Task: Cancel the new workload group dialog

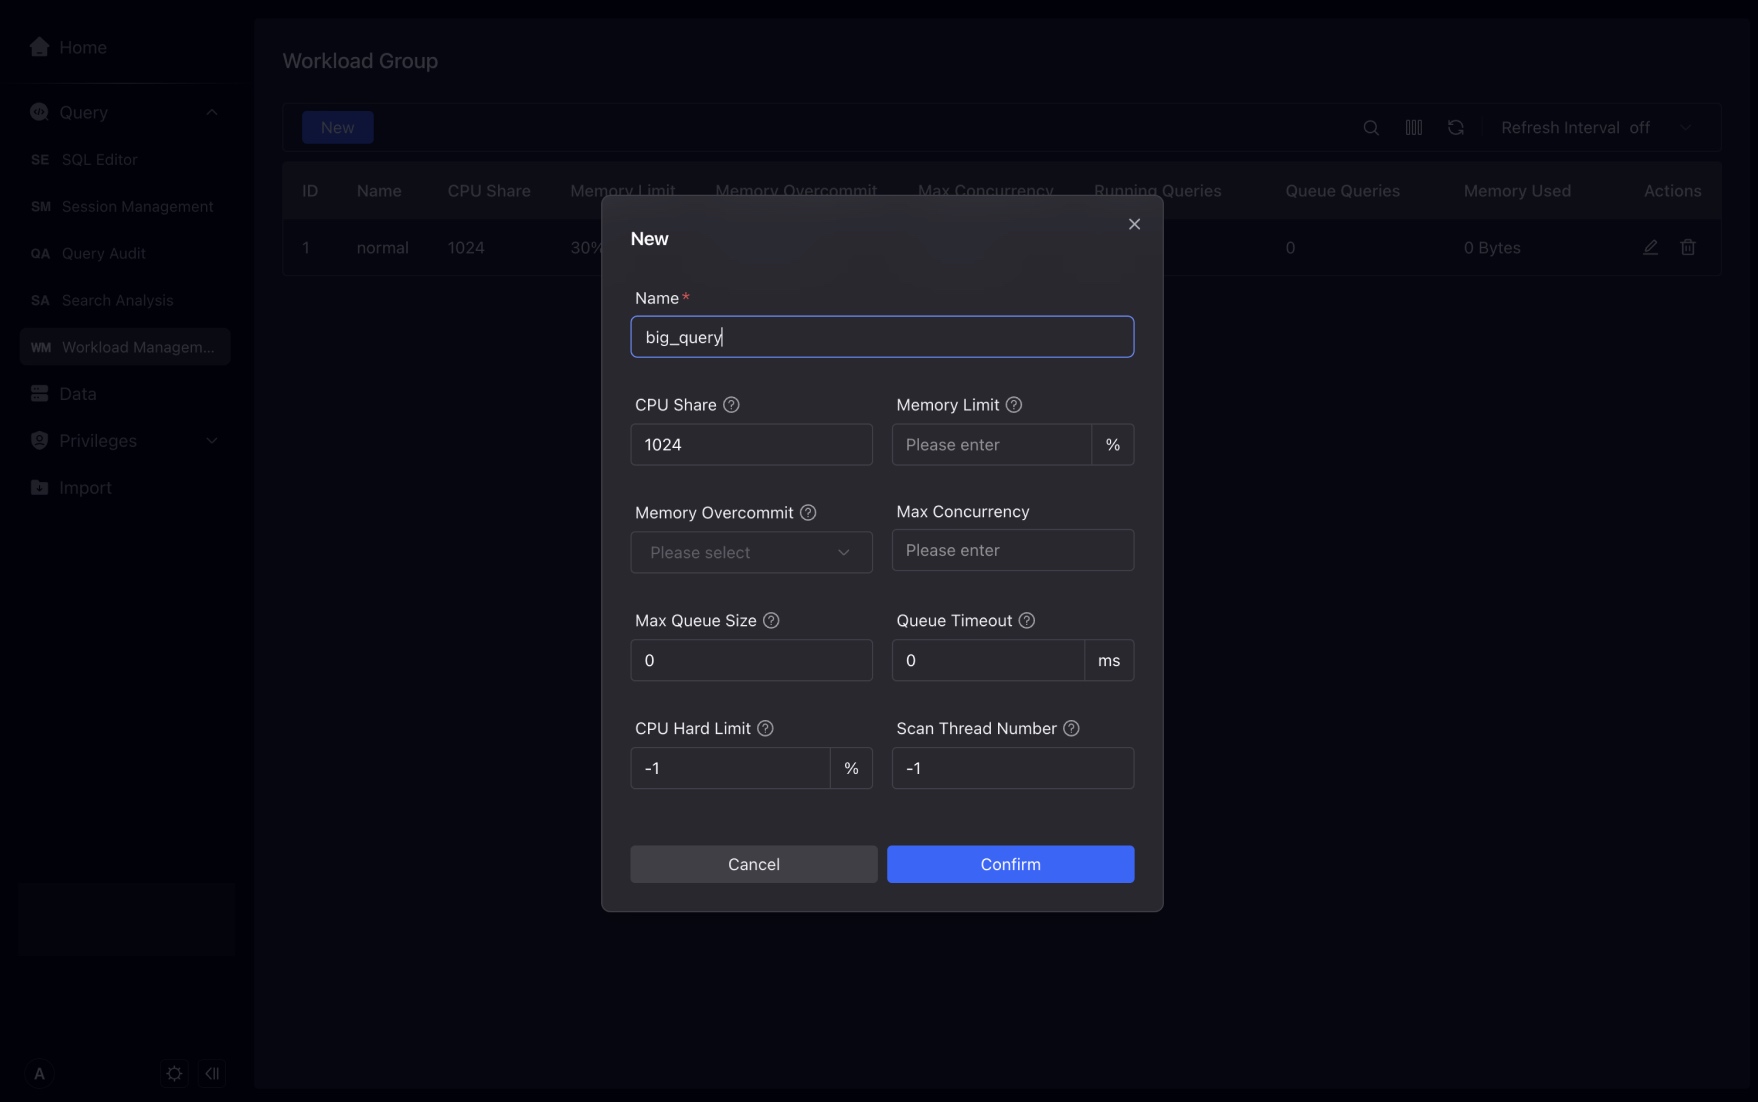Action: (x=753, y=864)
